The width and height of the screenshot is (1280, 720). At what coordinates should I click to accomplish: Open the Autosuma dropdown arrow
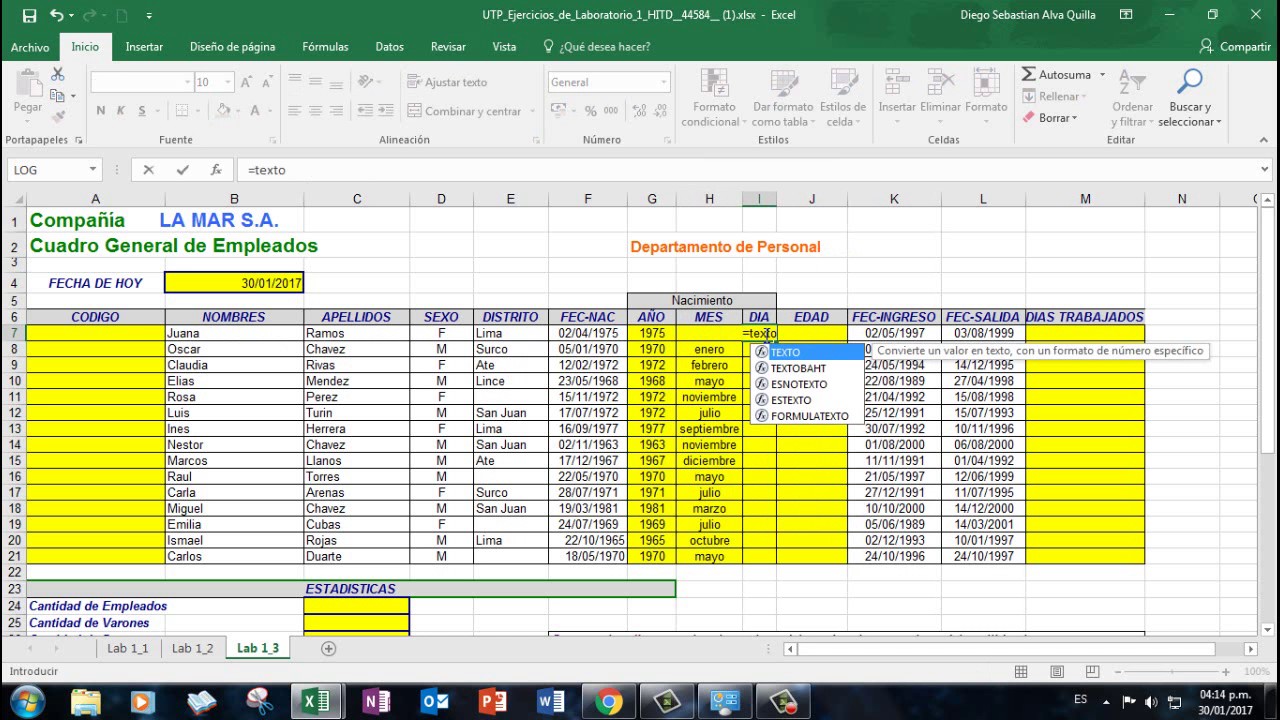(1103, 75)
